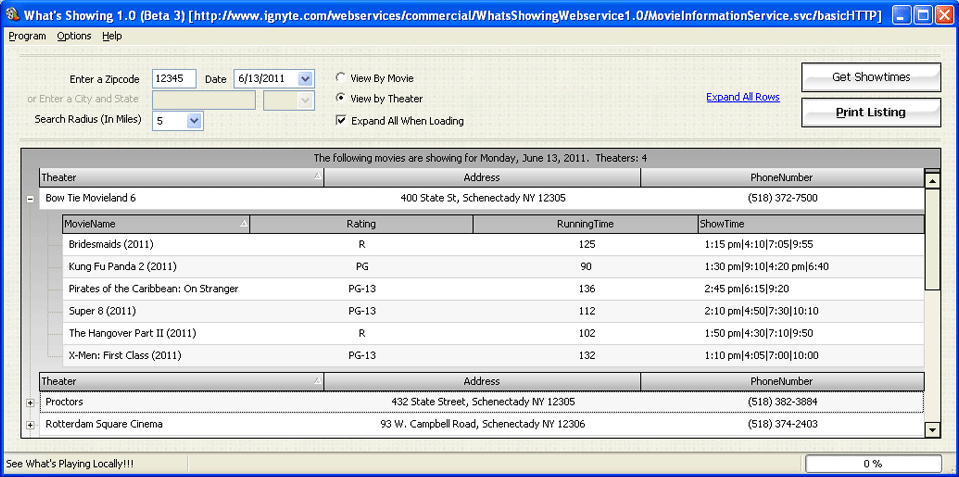The width and height of the screenshot is (959, 477).
Task: Click the Rotterdam phone number (518) 374-2403
Action: 782,424
